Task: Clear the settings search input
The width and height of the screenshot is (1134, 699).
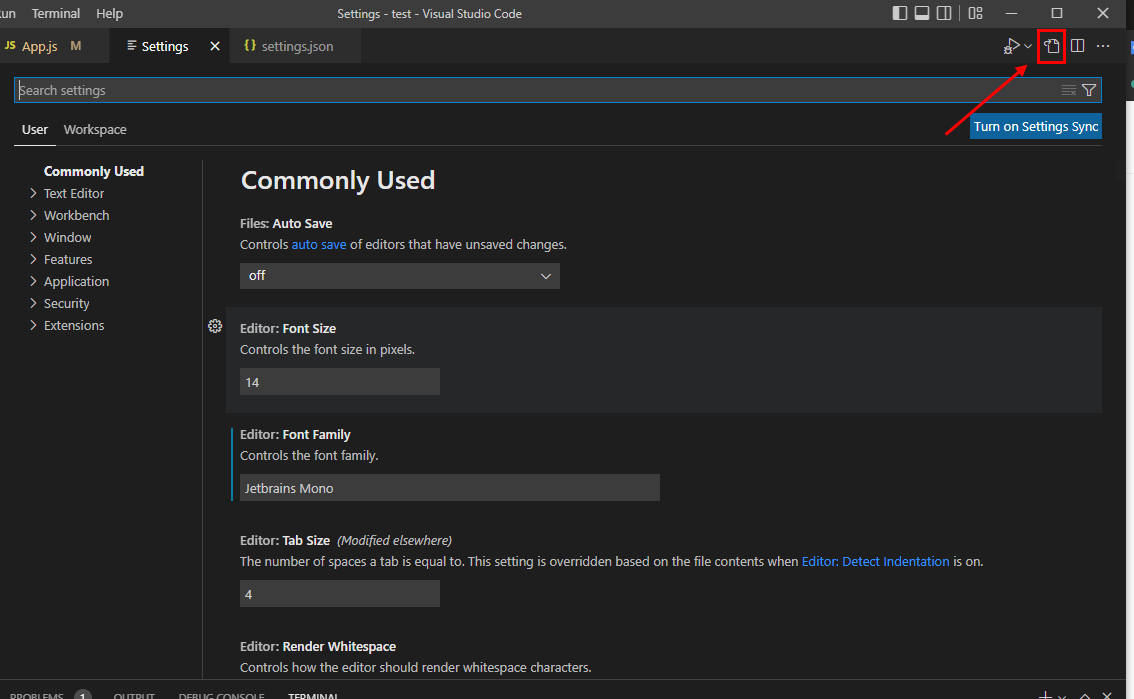Action: [x=1068, y=90]
